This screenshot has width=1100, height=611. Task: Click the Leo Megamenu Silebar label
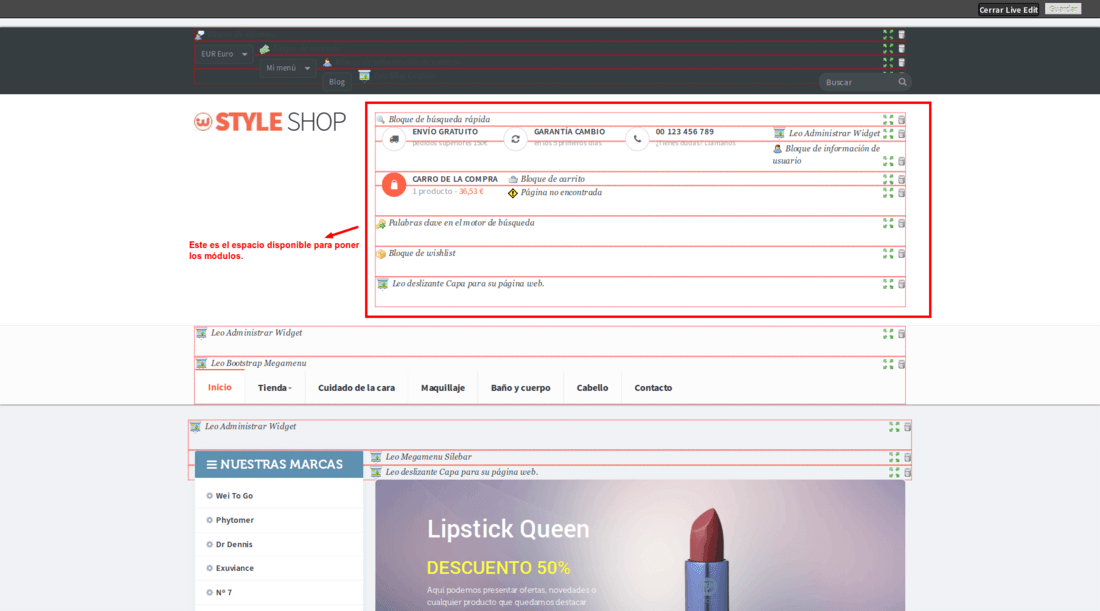pos(428,457)
